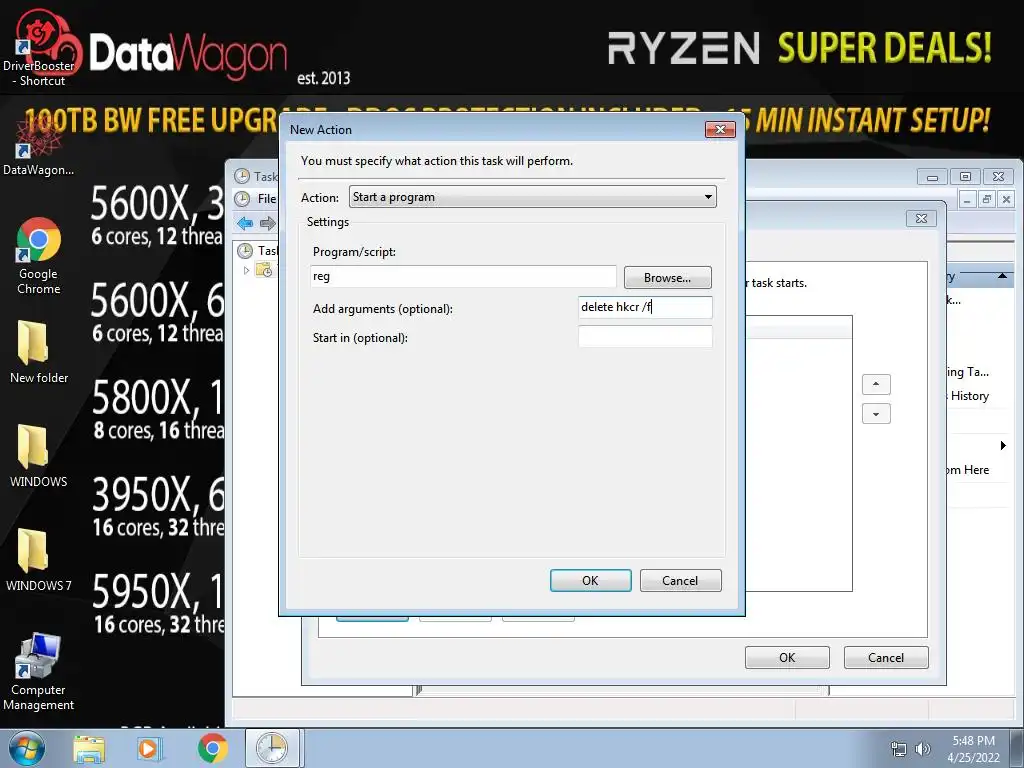This screenshot has height=768, width=1024.
Task: Open Windows Explorer from the taskbar
Action: 89,748
